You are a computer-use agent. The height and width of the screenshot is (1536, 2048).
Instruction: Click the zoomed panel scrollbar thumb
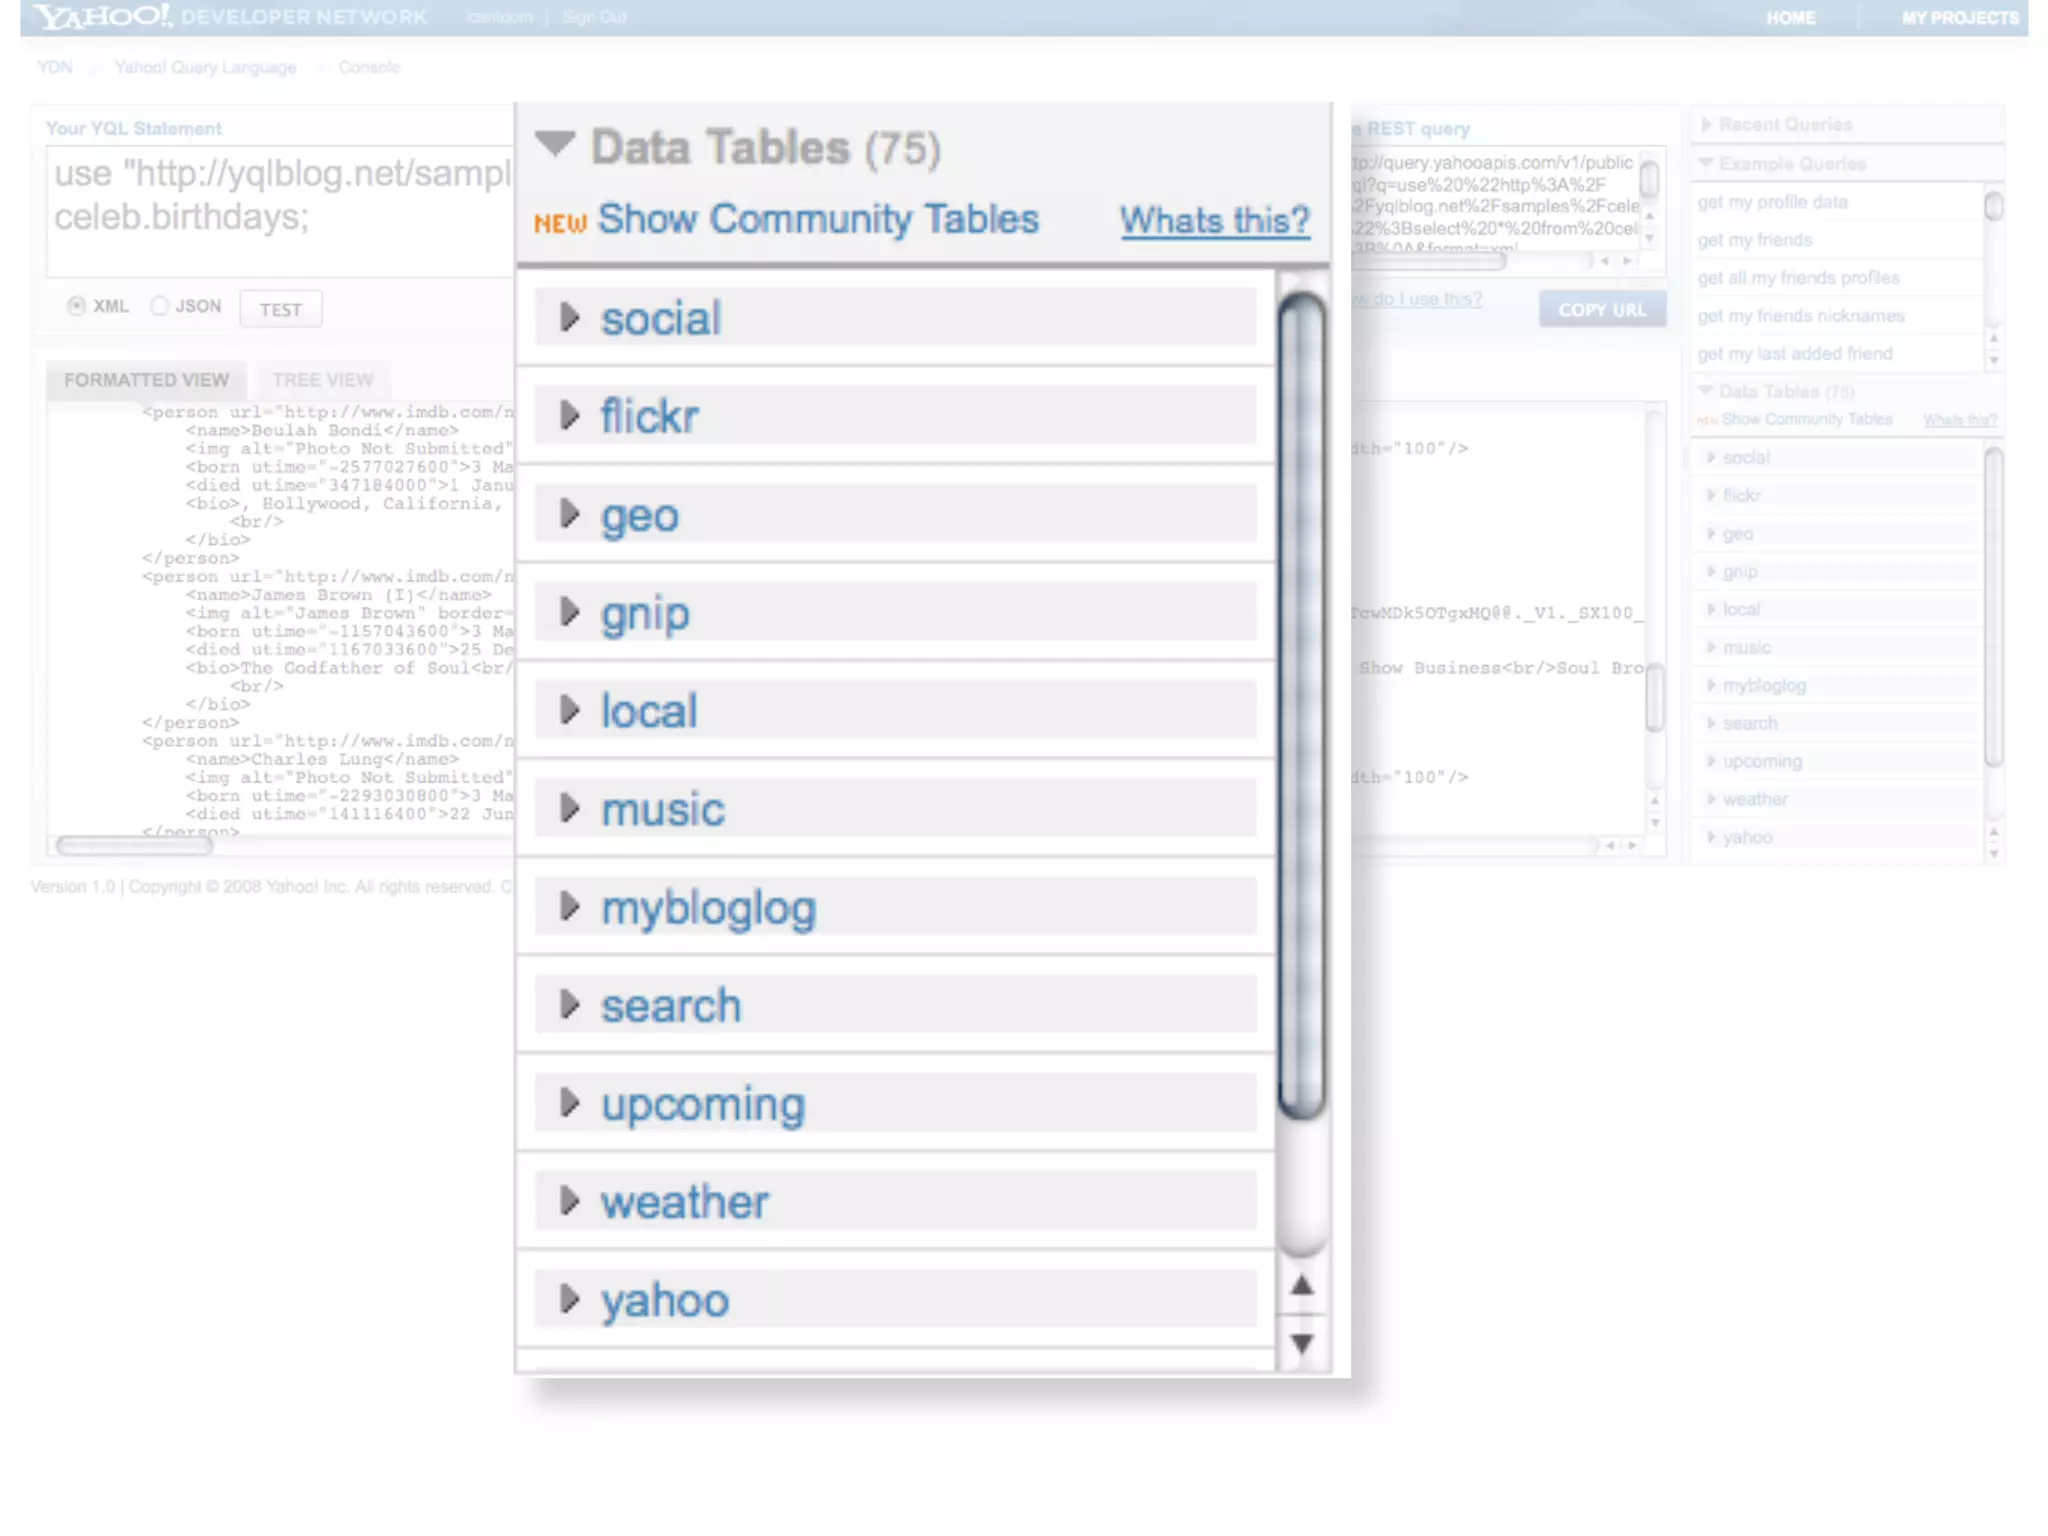[x=1302, y=705]
